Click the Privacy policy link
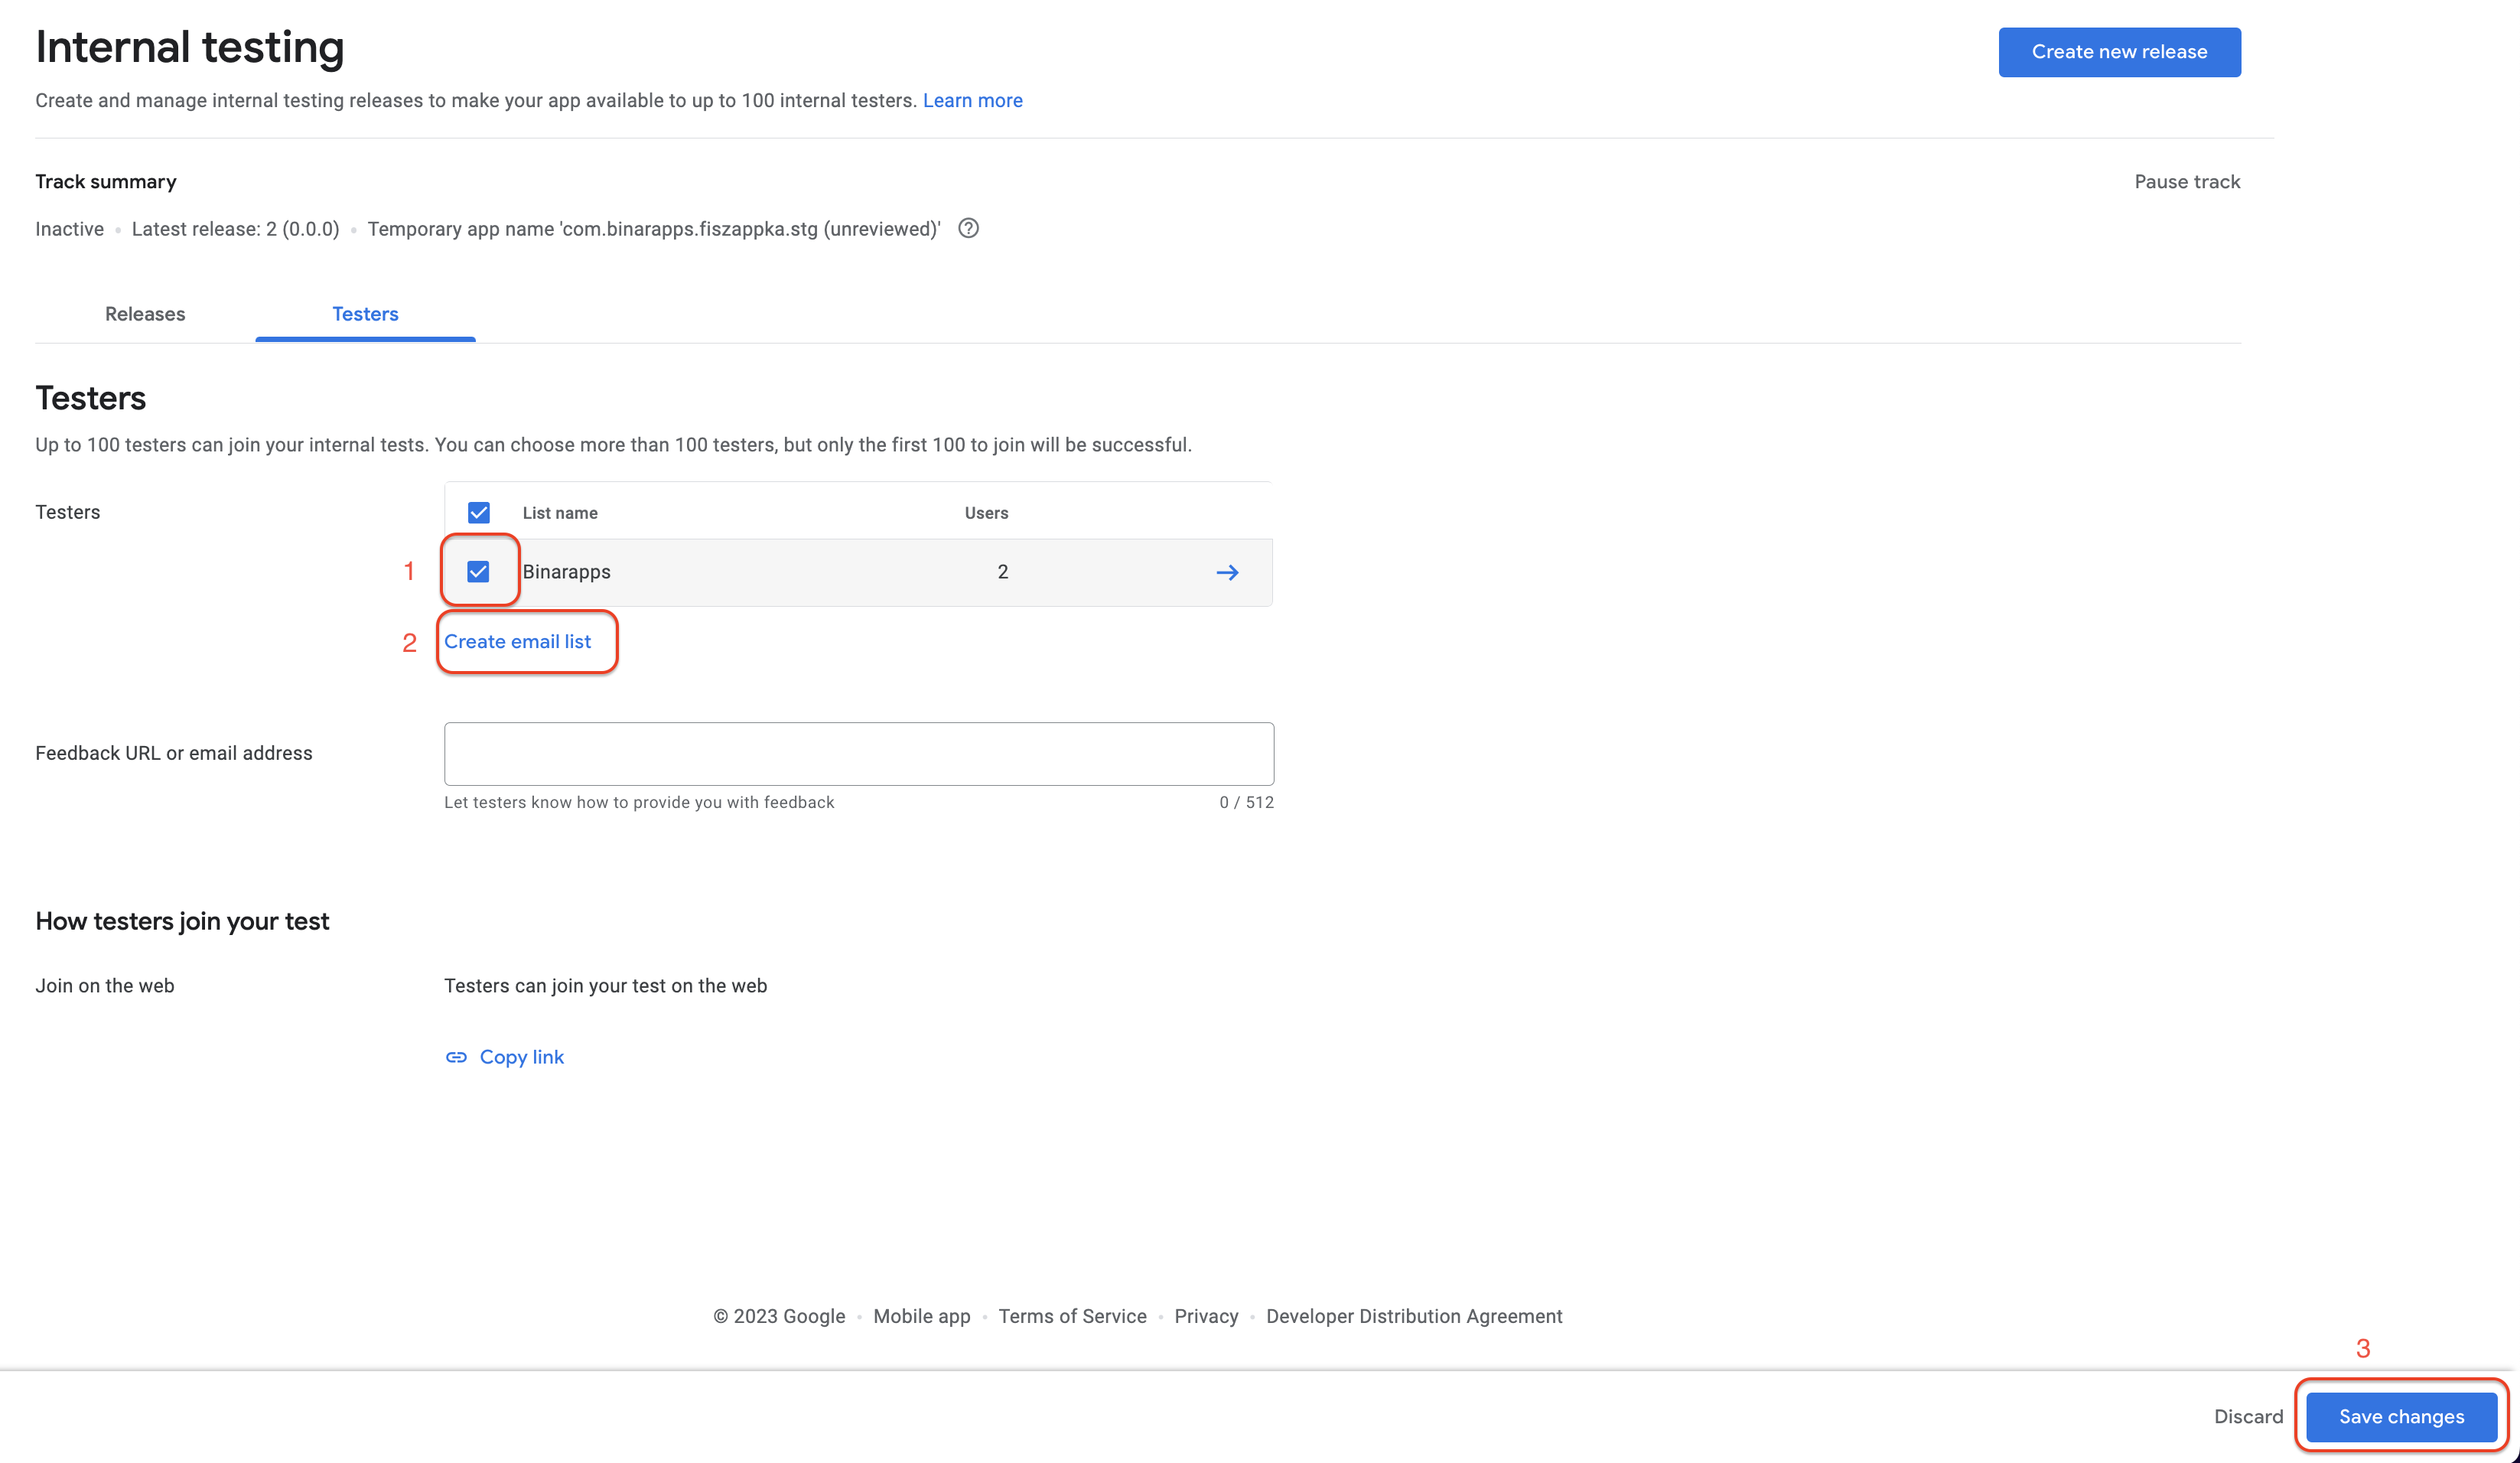Image resolution: width=2520 pixels, height=1463 pixels. tap(1206, 1317)
